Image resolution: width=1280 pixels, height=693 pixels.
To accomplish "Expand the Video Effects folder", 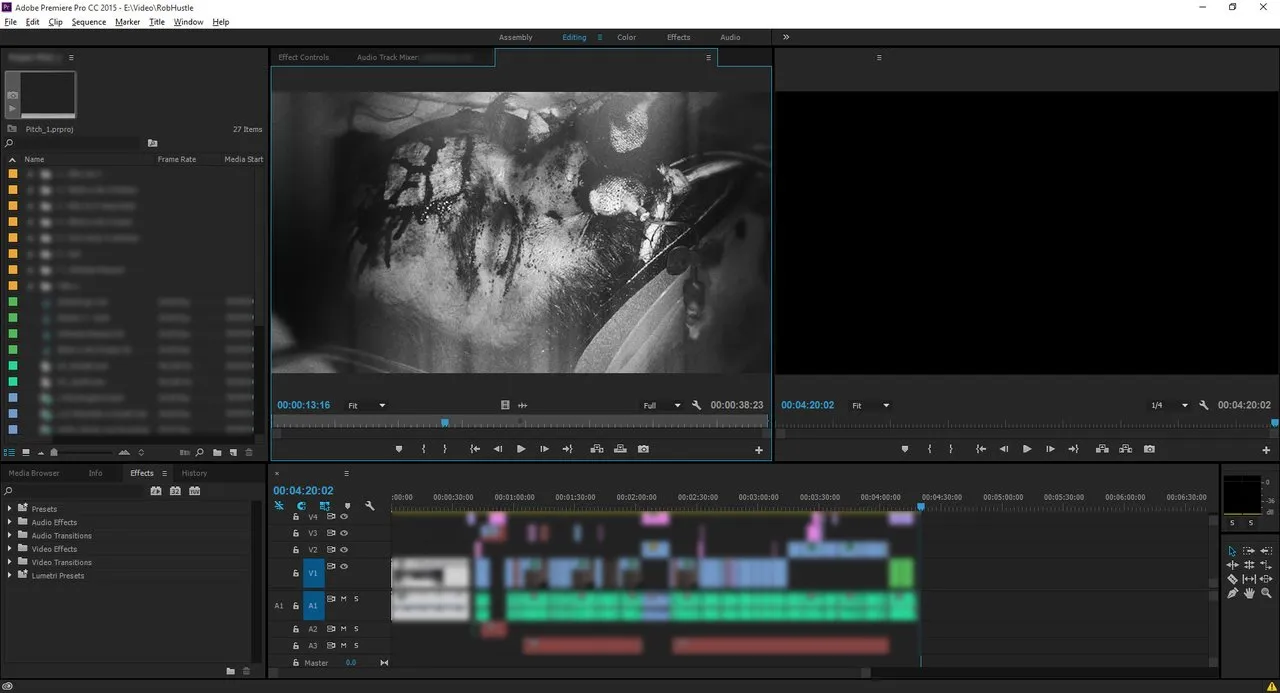I will [10, 549].
